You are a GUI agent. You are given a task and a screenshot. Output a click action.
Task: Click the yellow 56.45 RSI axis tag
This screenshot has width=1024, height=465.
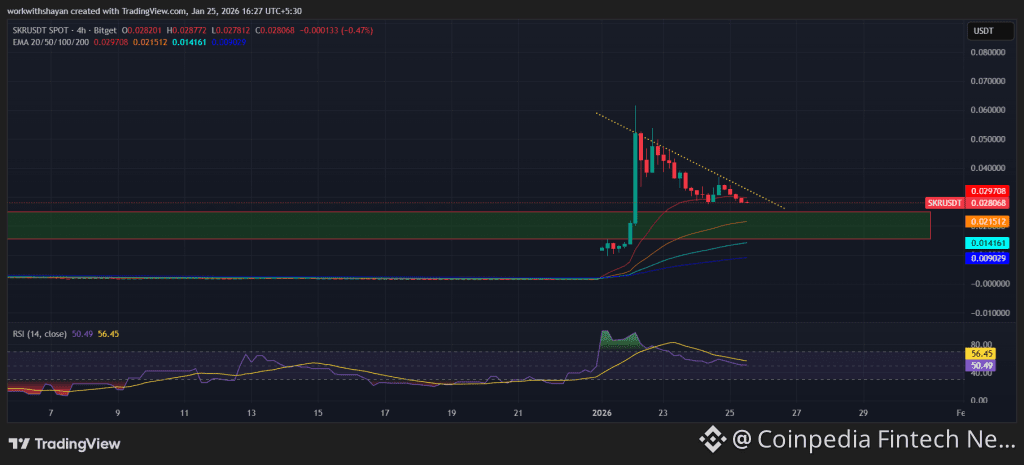click(x=983, y=354)
